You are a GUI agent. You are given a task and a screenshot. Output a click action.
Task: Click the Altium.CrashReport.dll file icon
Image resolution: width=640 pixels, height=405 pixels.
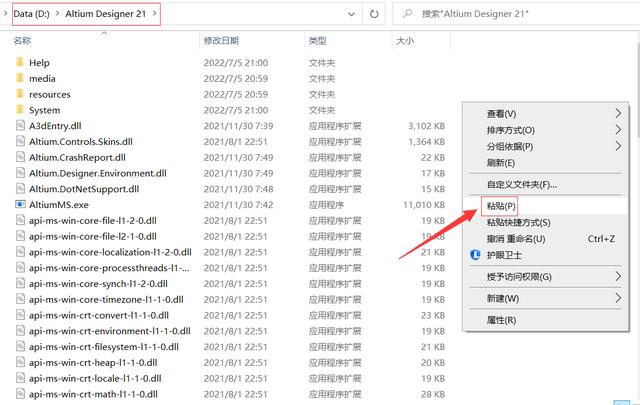tap(20, 158)
